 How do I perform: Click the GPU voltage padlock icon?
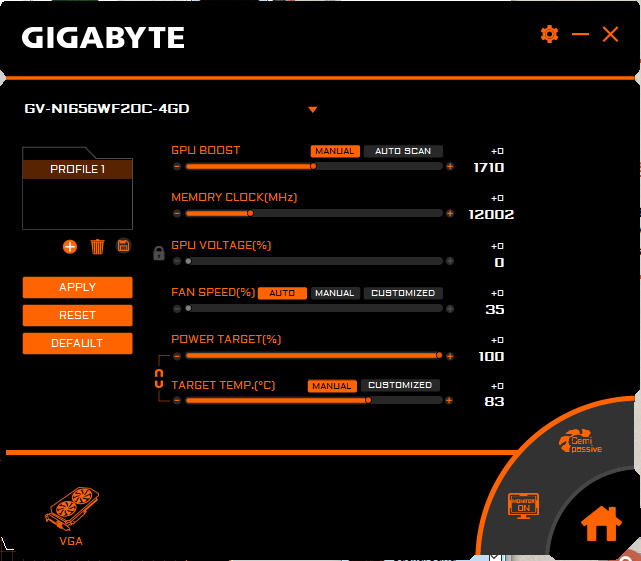pos(158,254)
